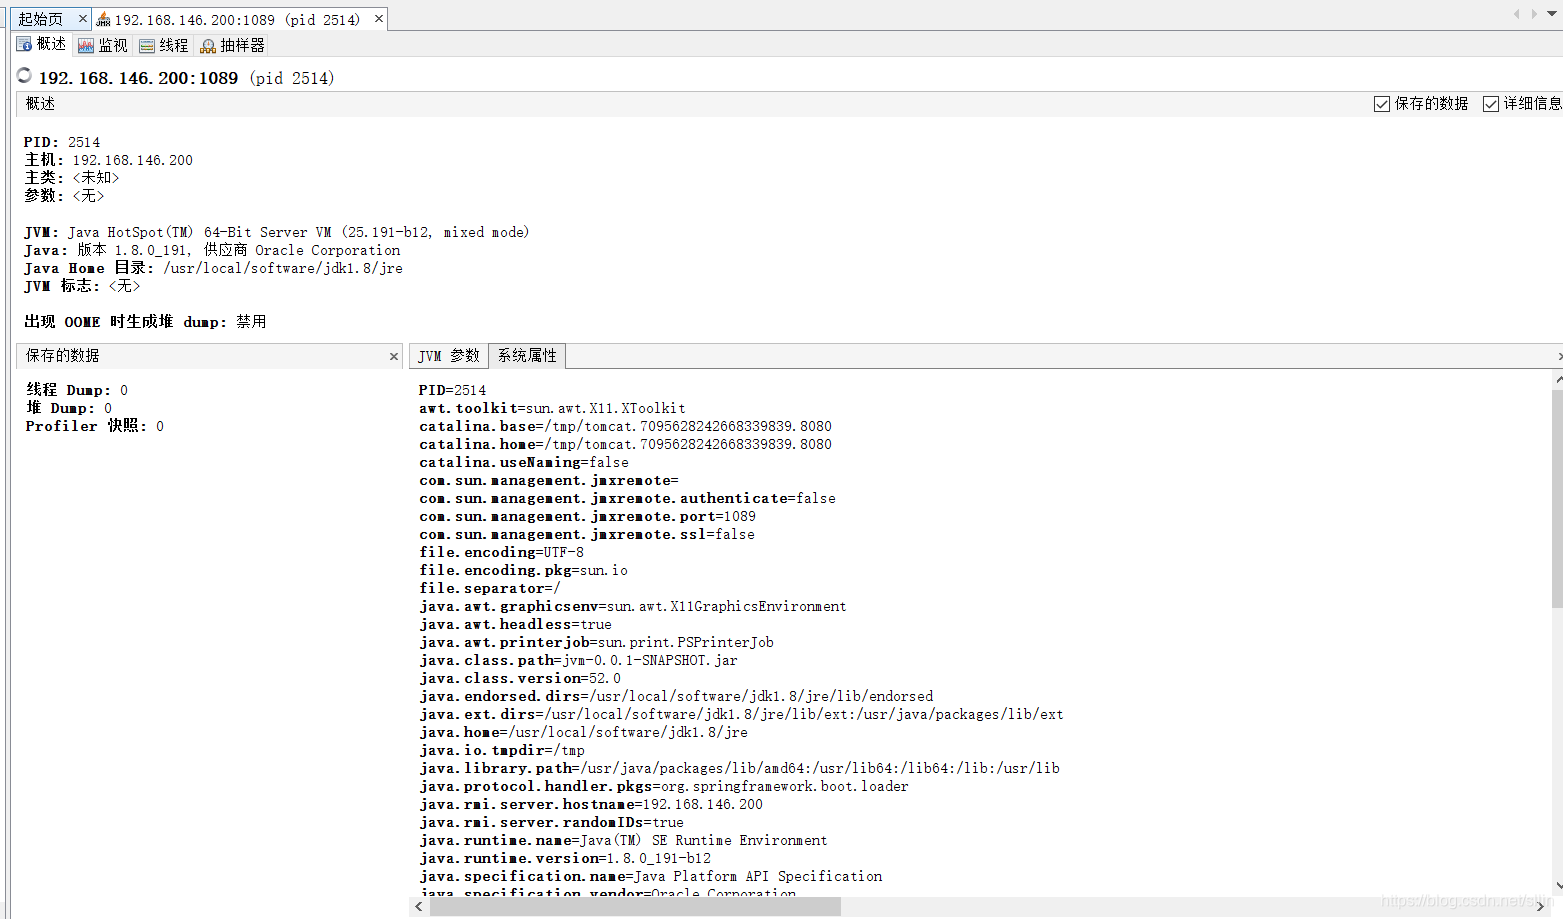Image resolution: width=1563 pixels, height=919 pixels.
Task: Click the java.class.version=52.0 line
Action: [x=520, y=678]
